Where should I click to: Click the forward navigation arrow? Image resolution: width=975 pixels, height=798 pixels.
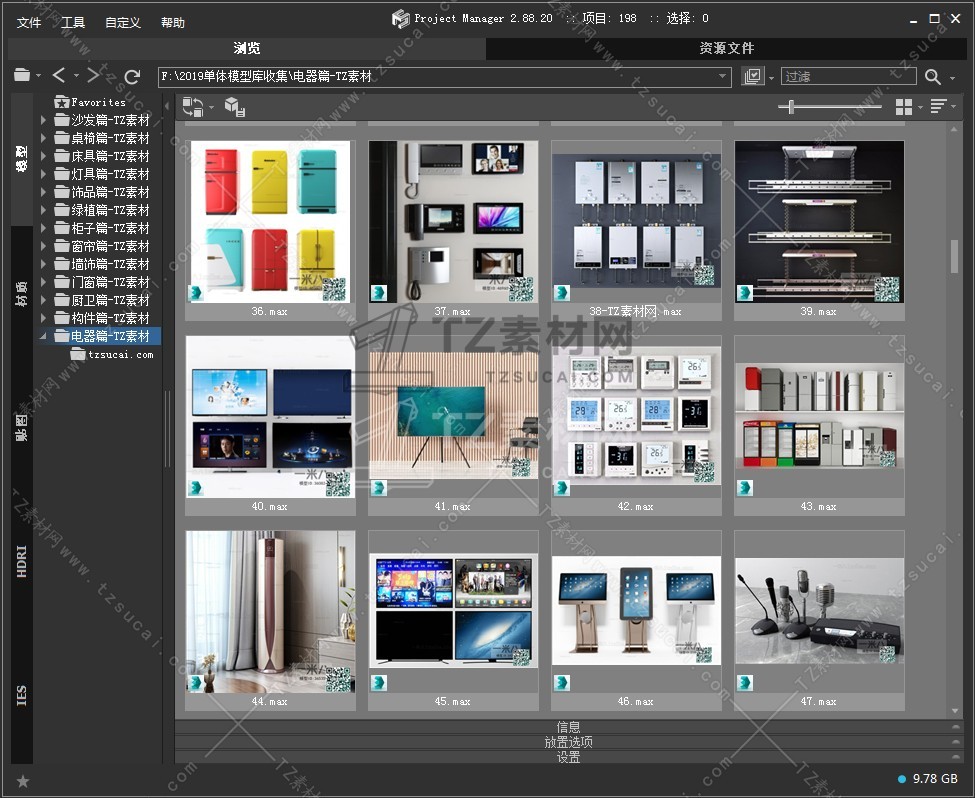(x=93, y=76)
